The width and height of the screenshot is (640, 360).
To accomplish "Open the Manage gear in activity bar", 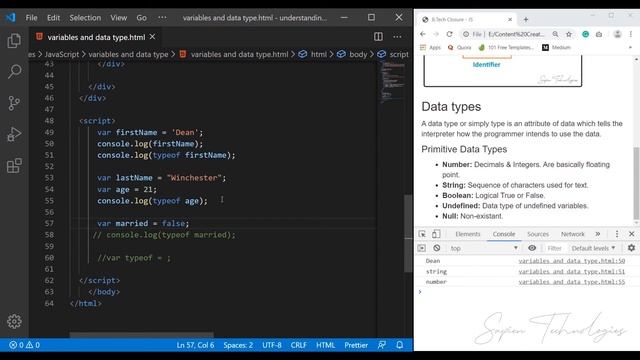I will tap(14, 322).
